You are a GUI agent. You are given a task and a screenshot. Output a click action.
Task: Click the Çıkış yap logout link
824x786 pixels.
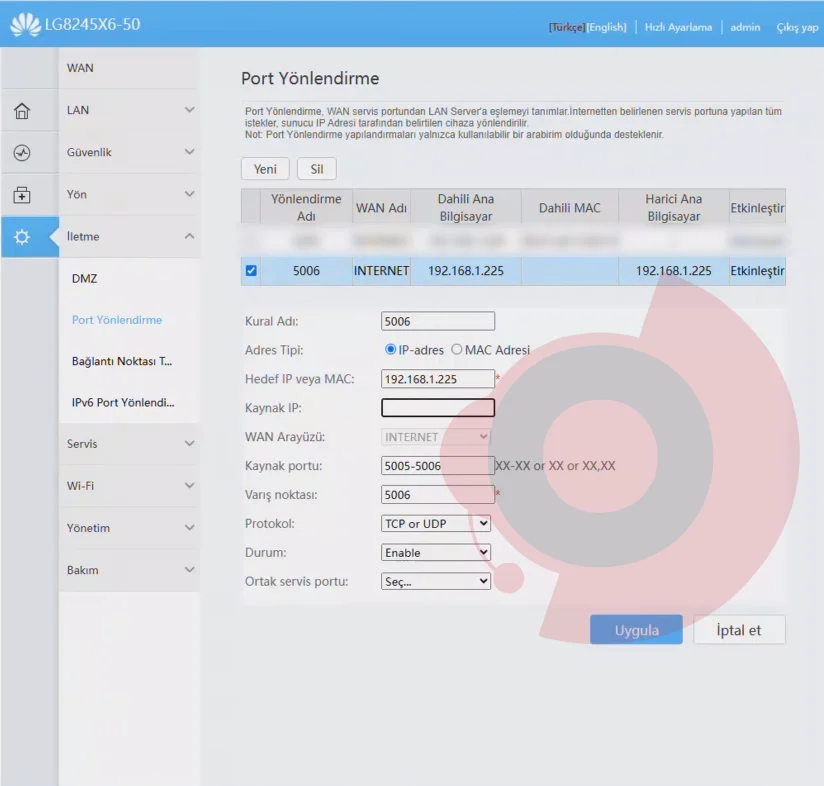797,27
